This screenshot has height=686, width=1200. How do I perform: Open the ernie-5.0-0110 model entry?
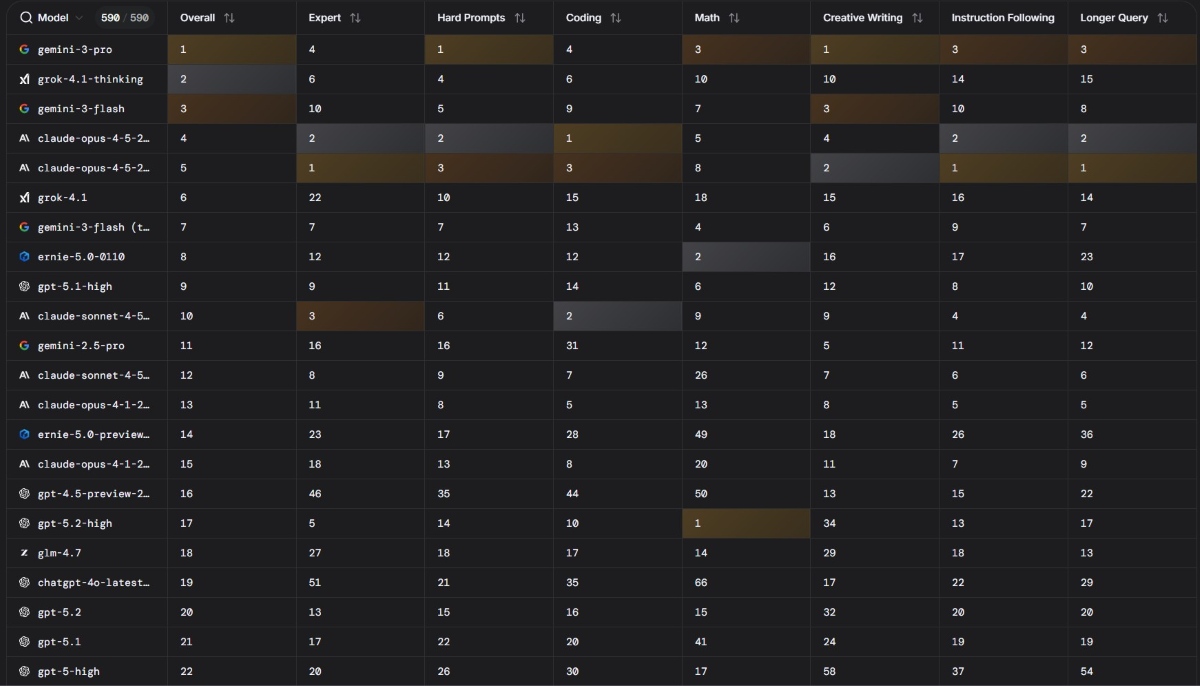(x=81, y=257)
